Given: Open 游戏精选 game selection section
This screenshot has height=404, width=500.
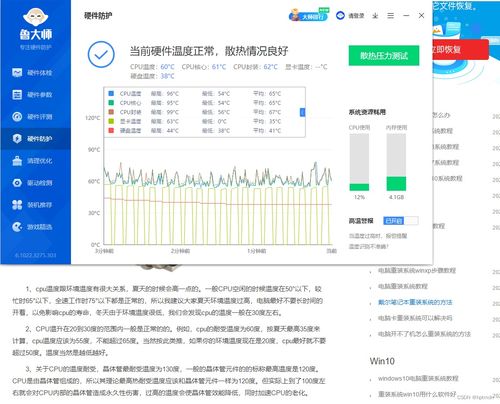Looking at the screenshot, I should coord(32,227).
